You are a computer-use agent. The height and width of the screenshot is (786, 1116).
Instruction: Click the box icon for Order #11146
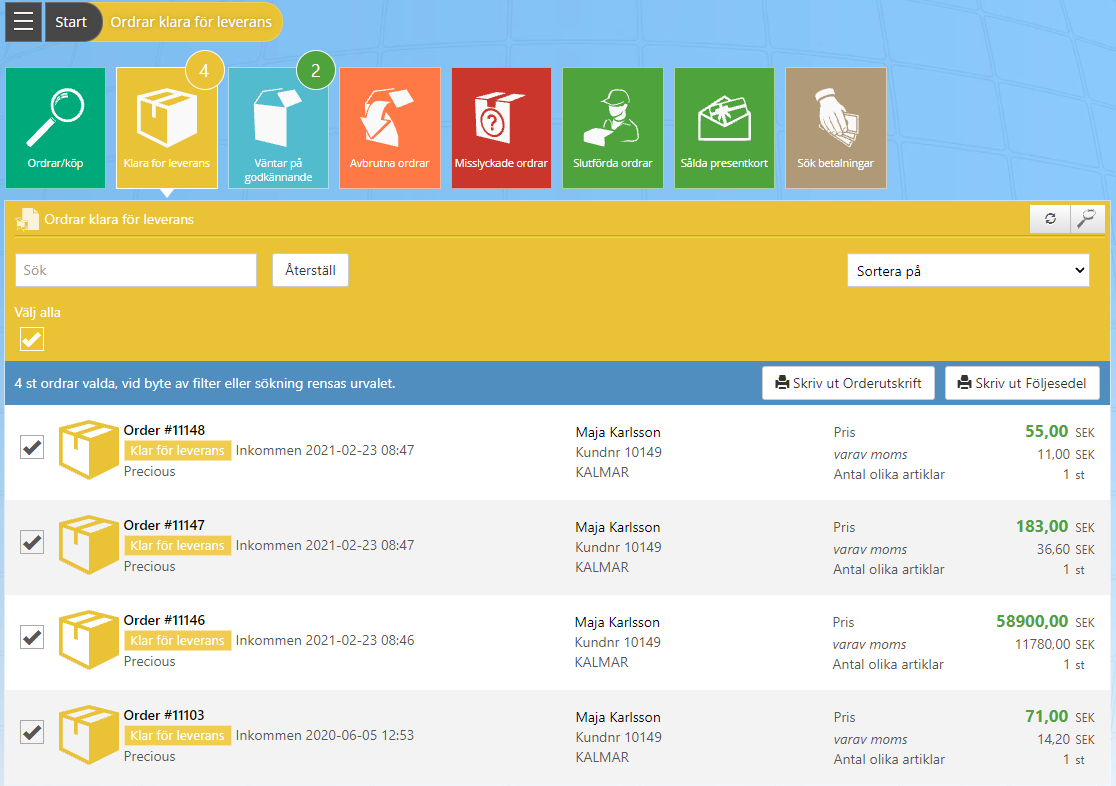tap(88, 639)
